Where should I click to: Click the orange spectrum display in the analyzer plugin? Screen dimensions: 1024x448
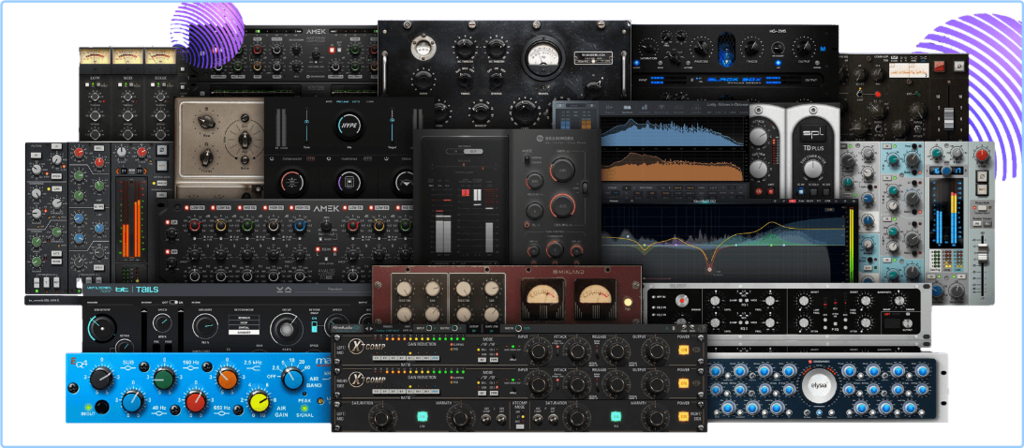[672, 165]
